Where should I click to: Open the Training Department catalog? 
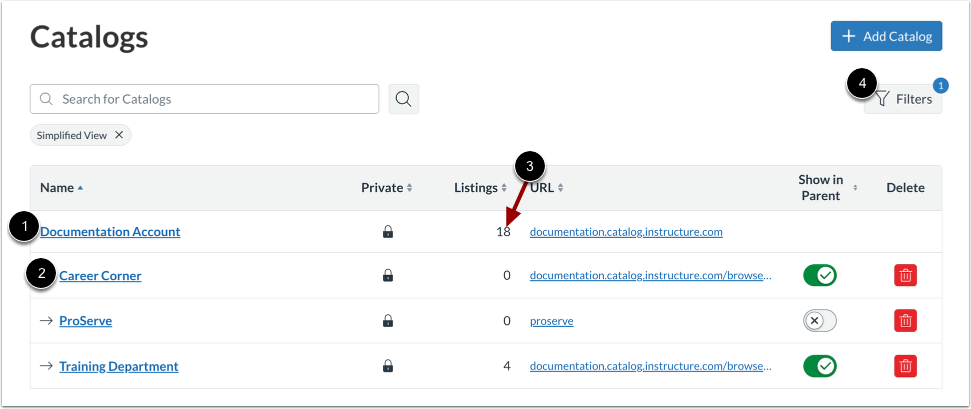click(x=119, y=366)
